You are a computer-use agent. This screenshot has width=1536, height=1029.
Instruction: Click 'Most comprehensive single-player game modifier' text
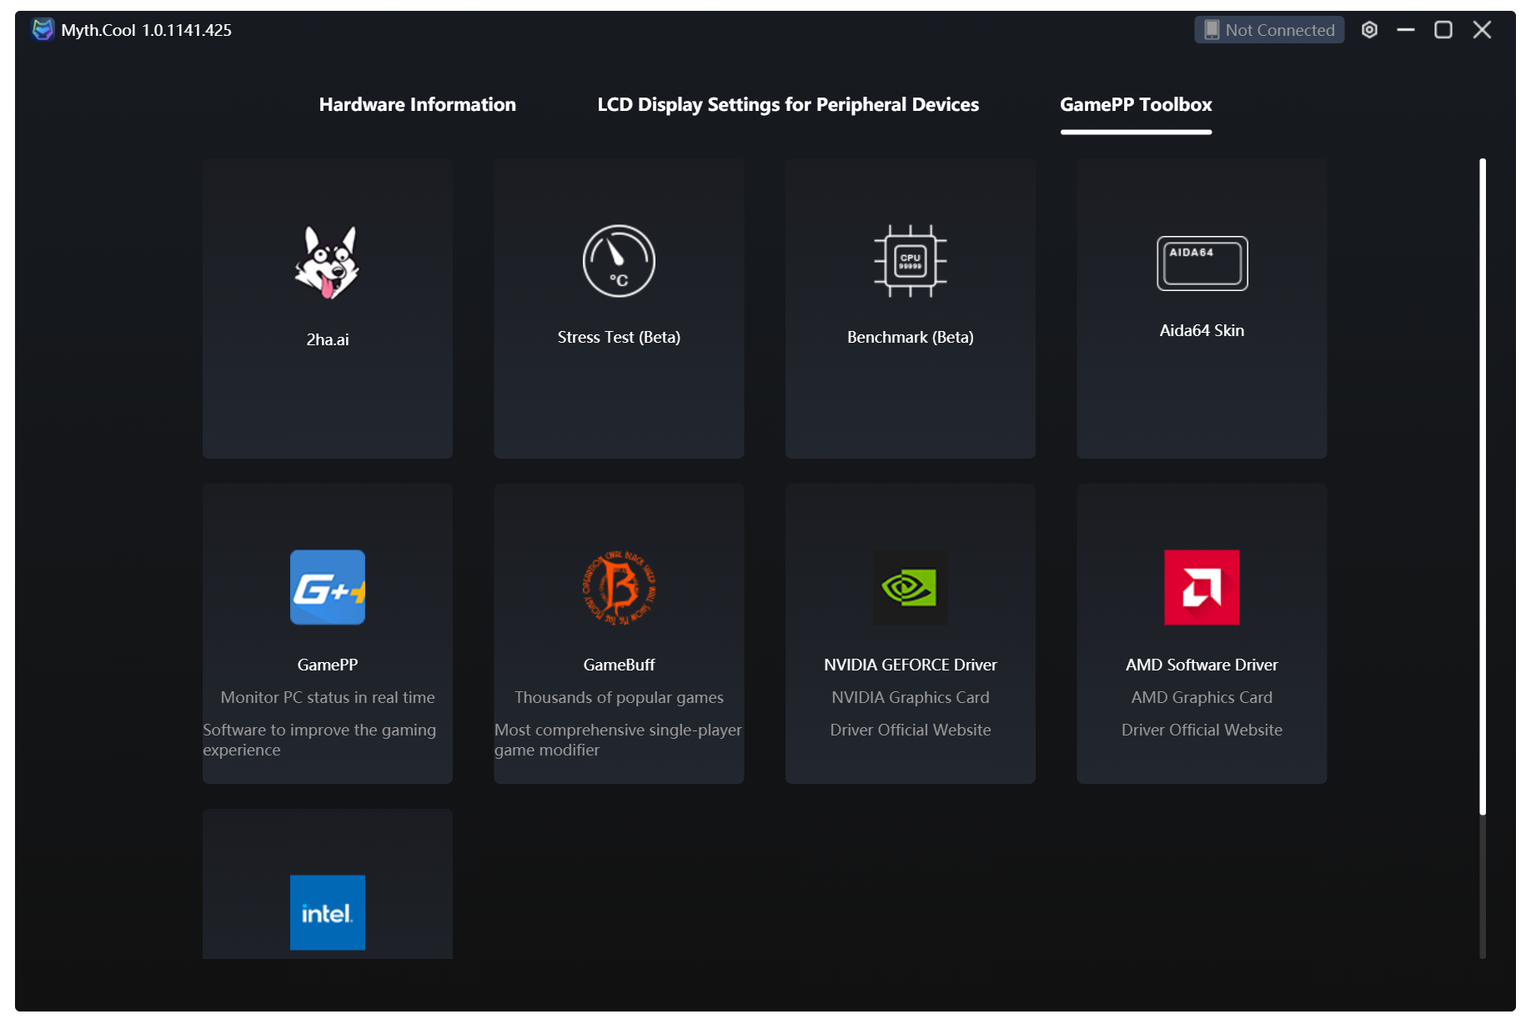tap(618, 740)
